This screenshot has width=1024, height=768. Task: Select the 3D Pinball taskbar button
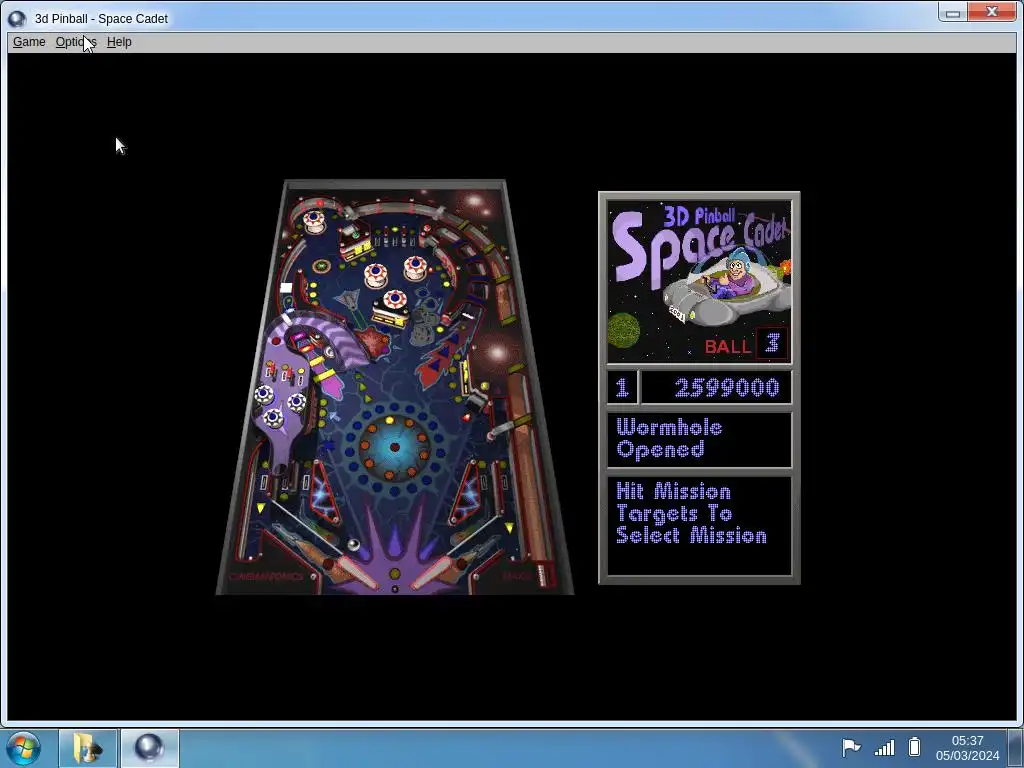pyautogui.click(x=149, y=748)
